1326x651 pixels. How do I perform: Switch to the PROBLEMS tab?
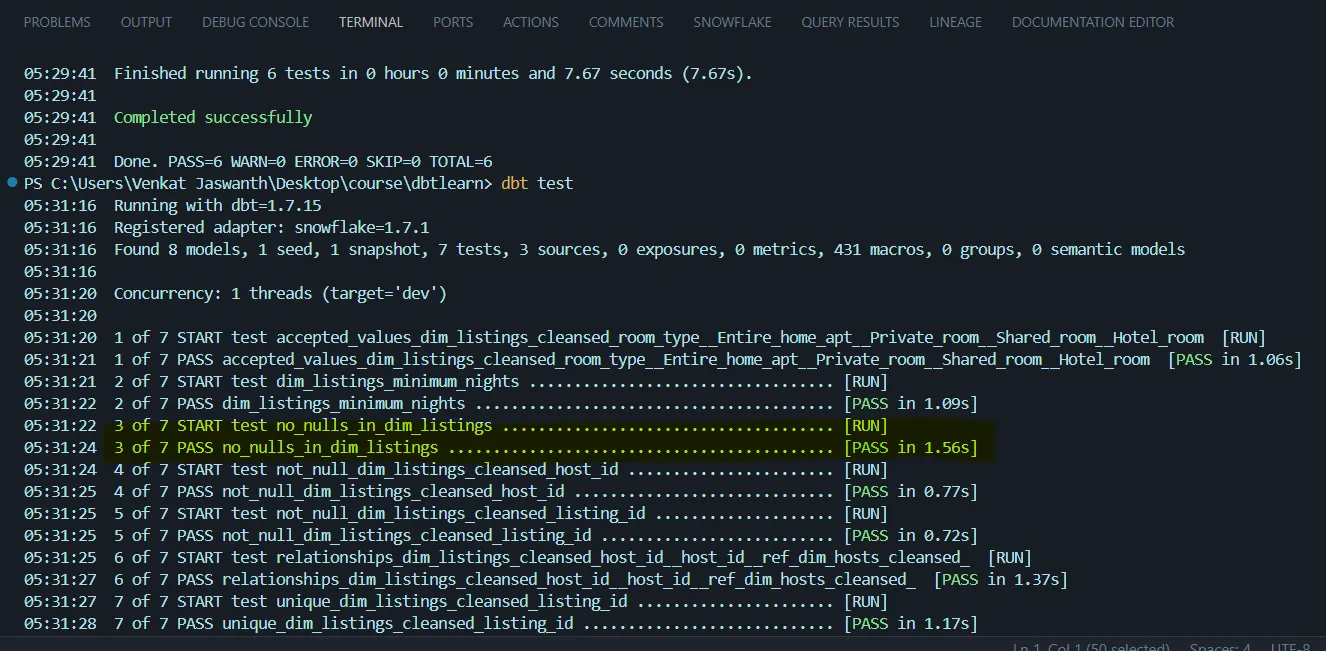(x=57, y=21)
